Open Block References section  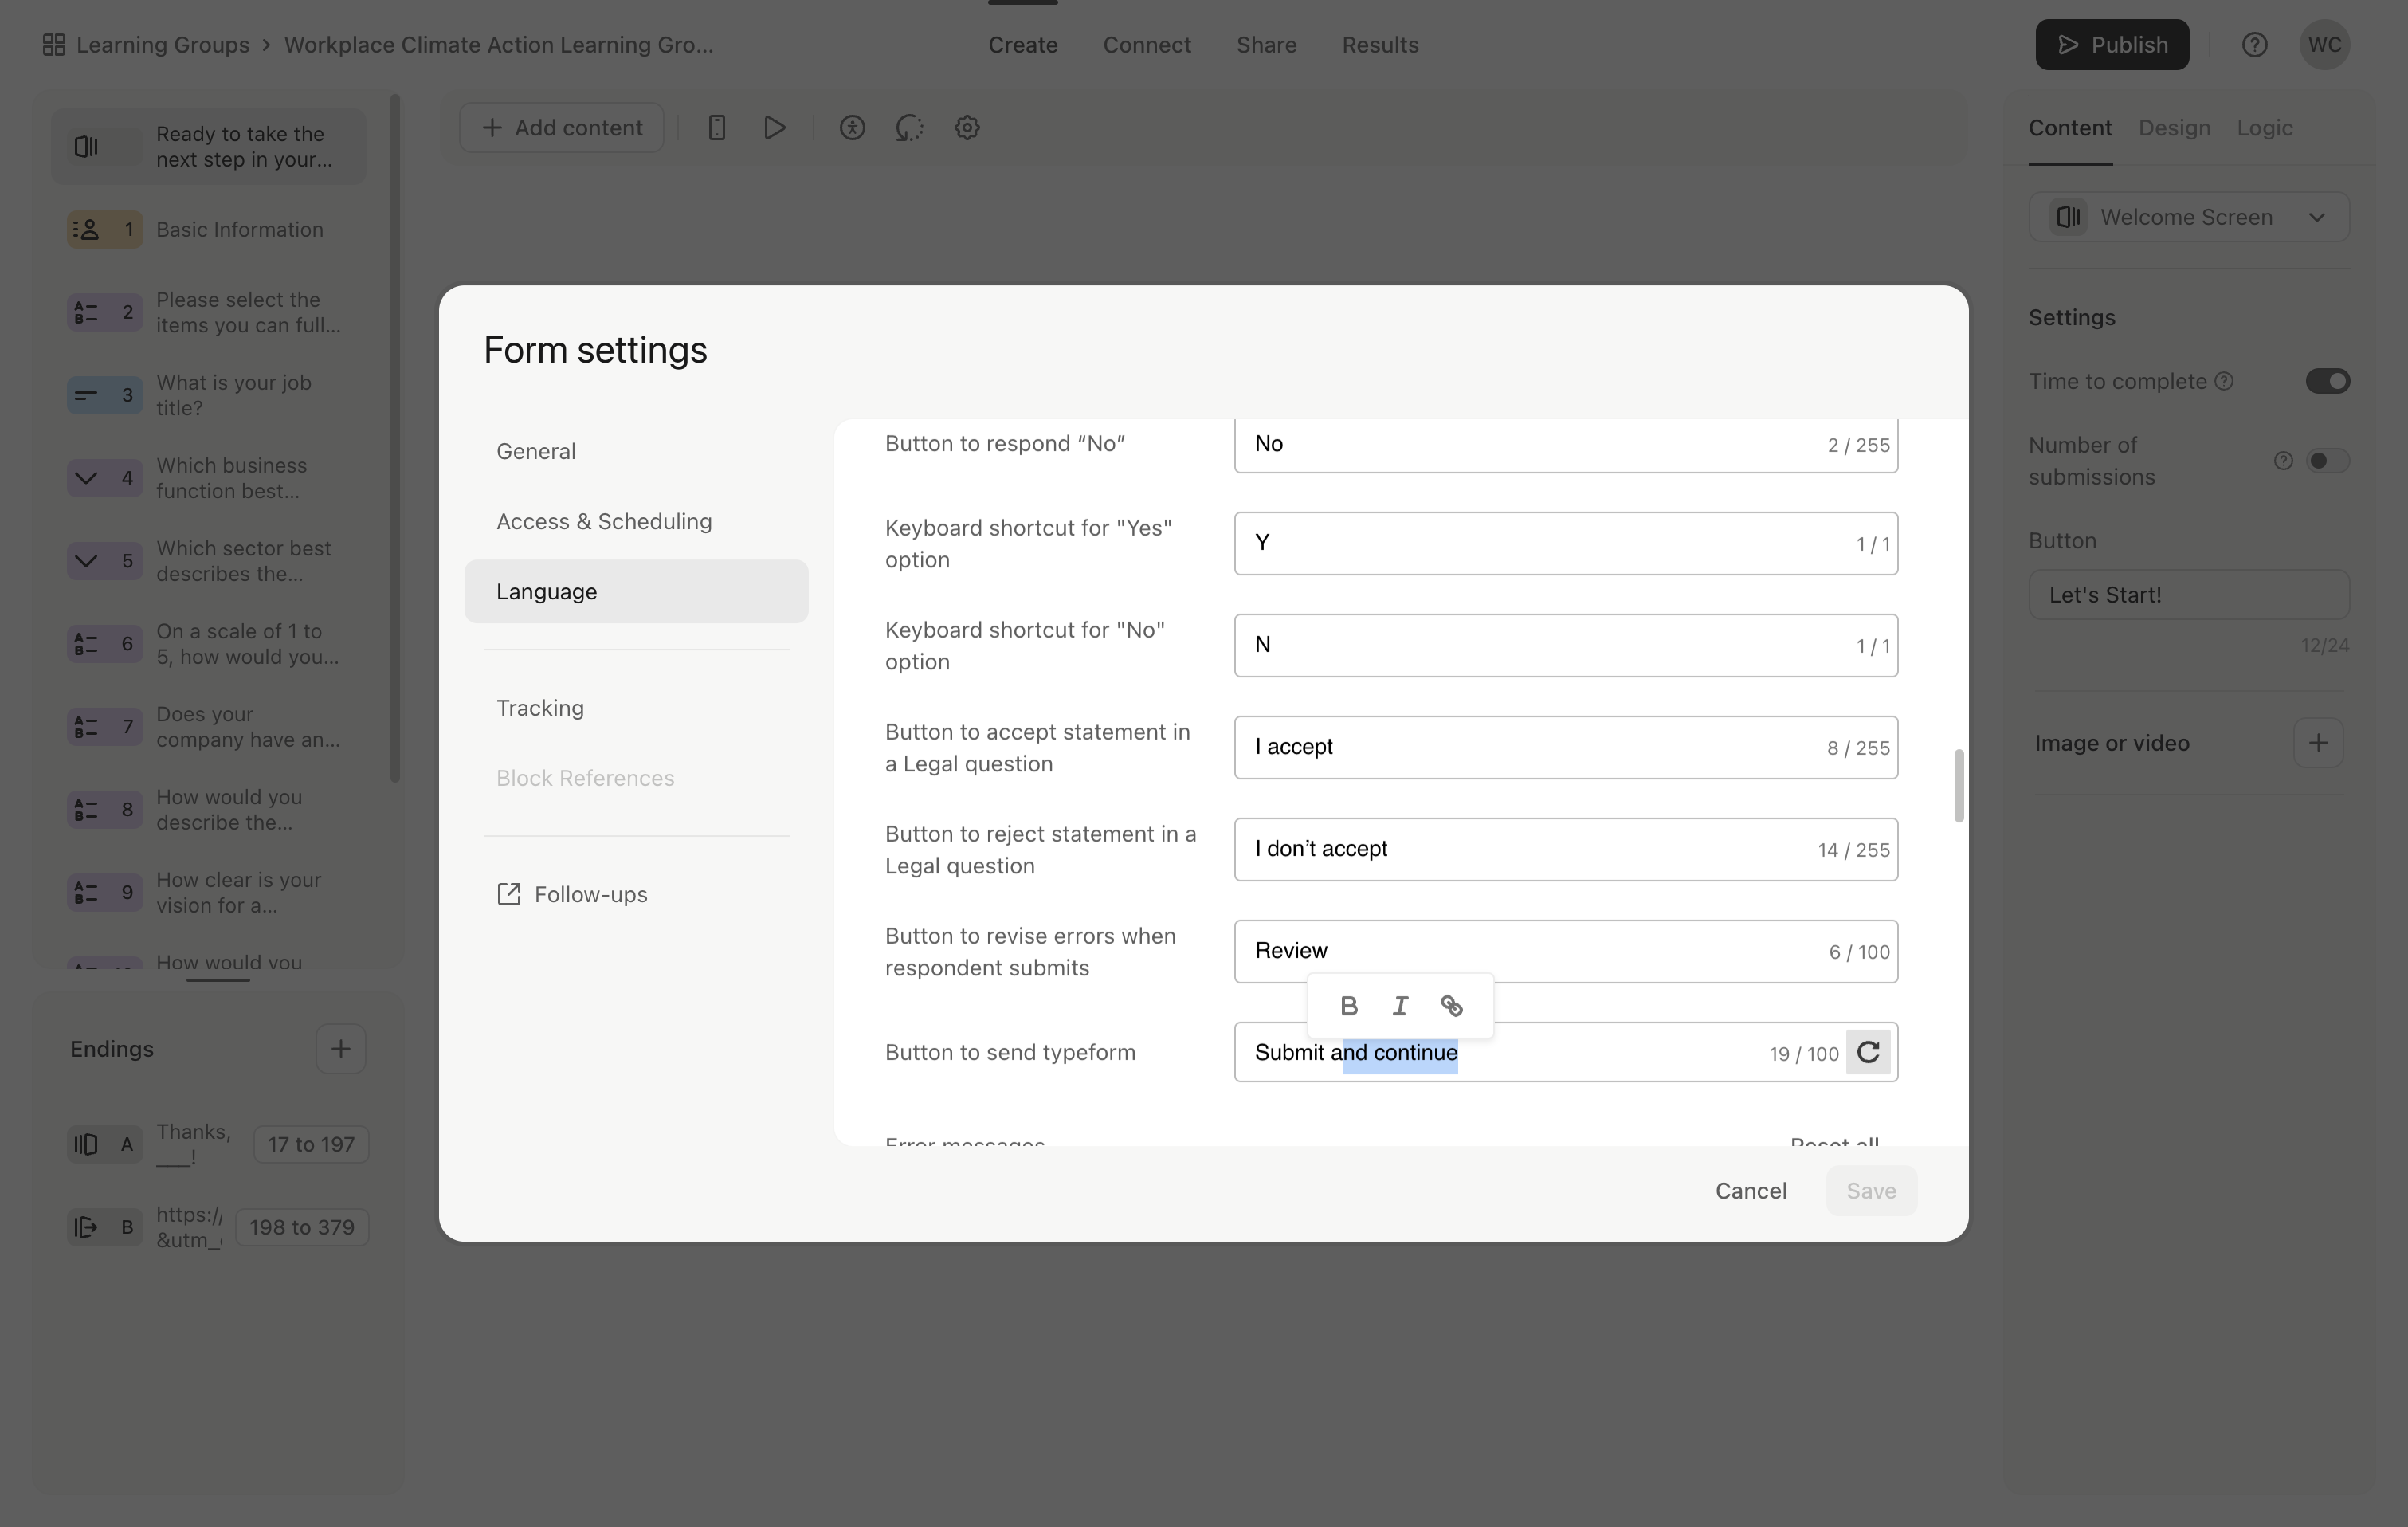pos(636,778)
